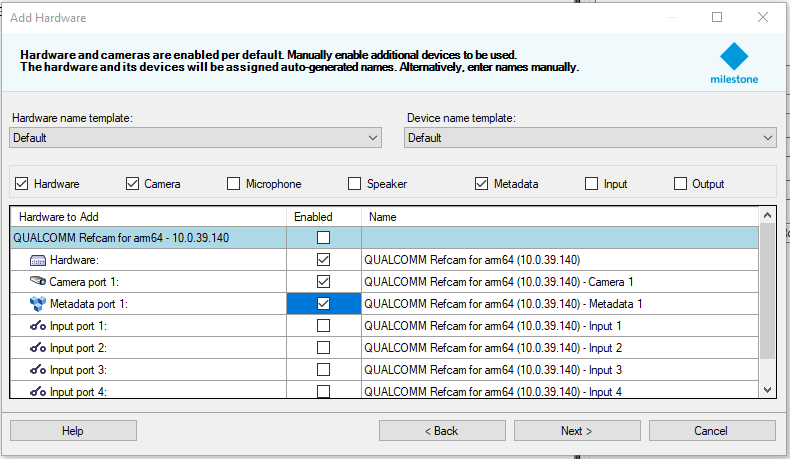This screenshot has height=459, width=790.
Task: Click the Hardware row device icon
Action: [38, 260]
